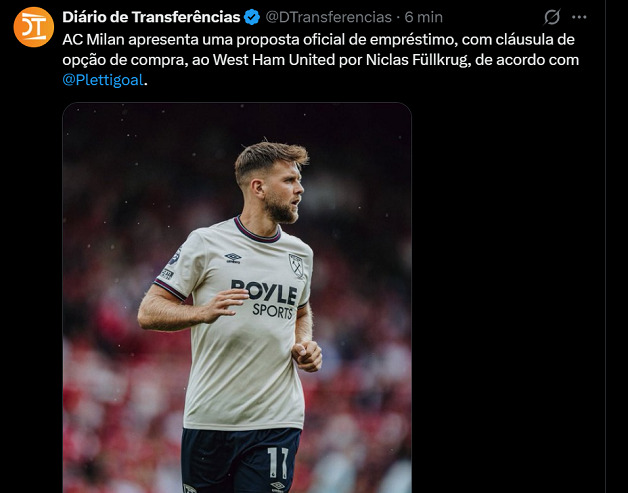Click the BOYLE Sports sponsor logo on shirt
The height and width of the screenshot is (493, 628).
click(x=264, y=299)
